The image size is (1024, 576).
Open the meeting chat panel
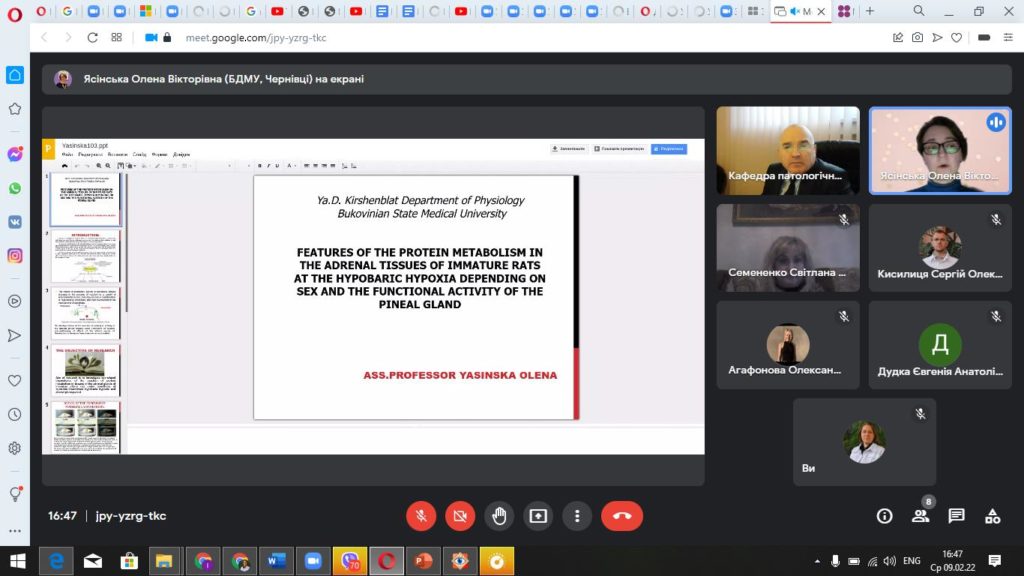click(956, 516)
